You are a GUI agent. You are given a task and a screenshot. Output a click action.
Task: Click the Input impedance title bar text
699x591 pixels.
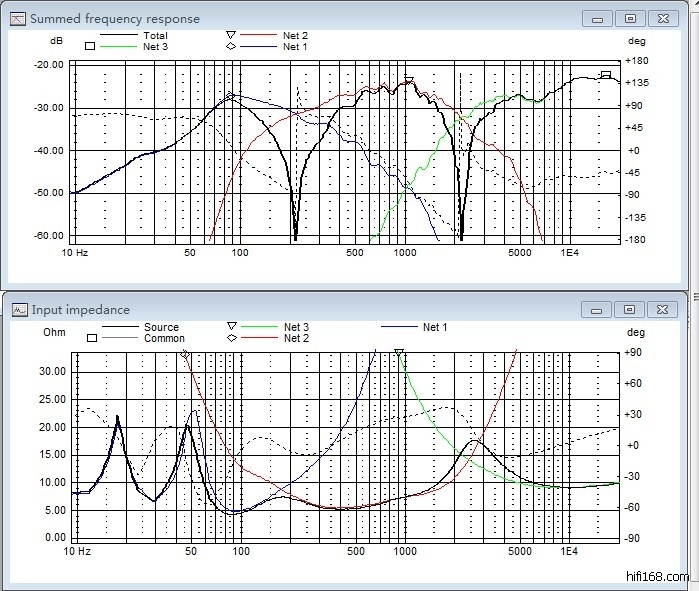pos(66,310)
